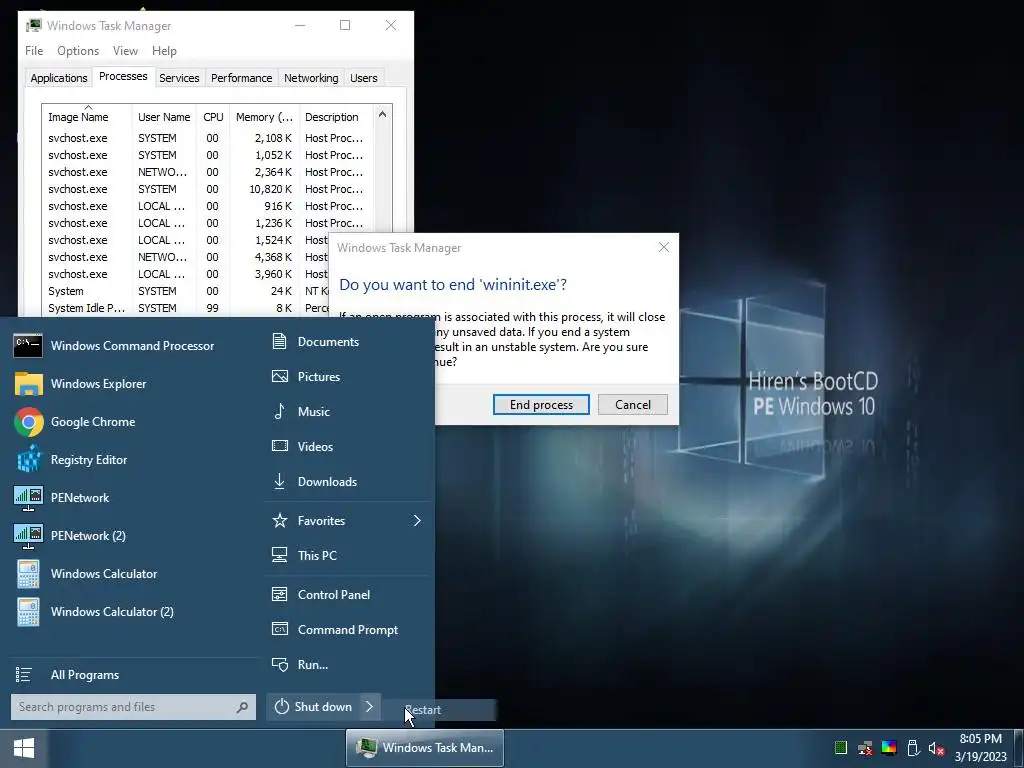Screen dimensions: 1024x768
Task: Select Restart from shut down submenu
Action: tap(440, 710)
